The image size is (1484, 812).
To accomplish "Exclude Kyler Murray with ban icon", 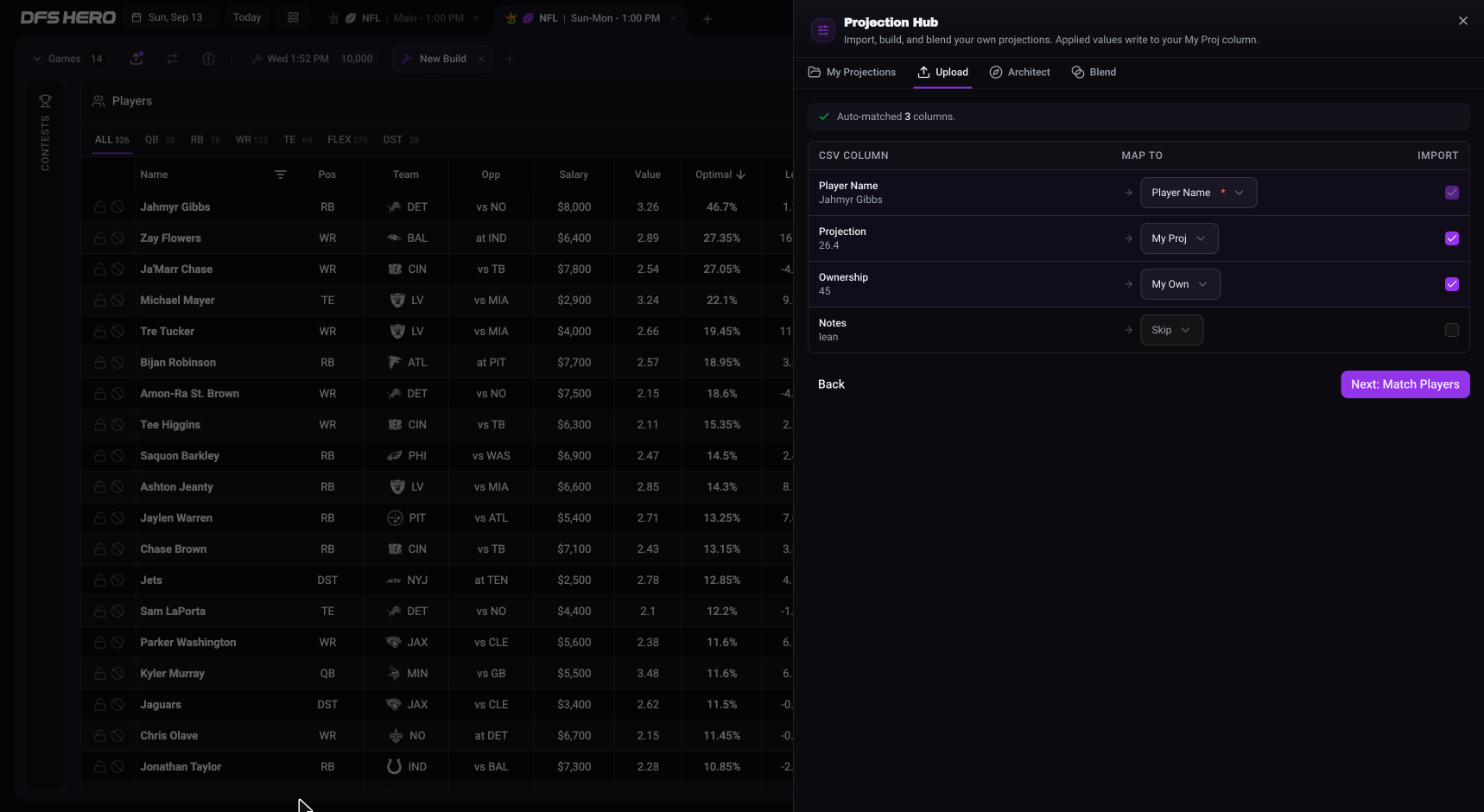I will [x=117, y=673].
